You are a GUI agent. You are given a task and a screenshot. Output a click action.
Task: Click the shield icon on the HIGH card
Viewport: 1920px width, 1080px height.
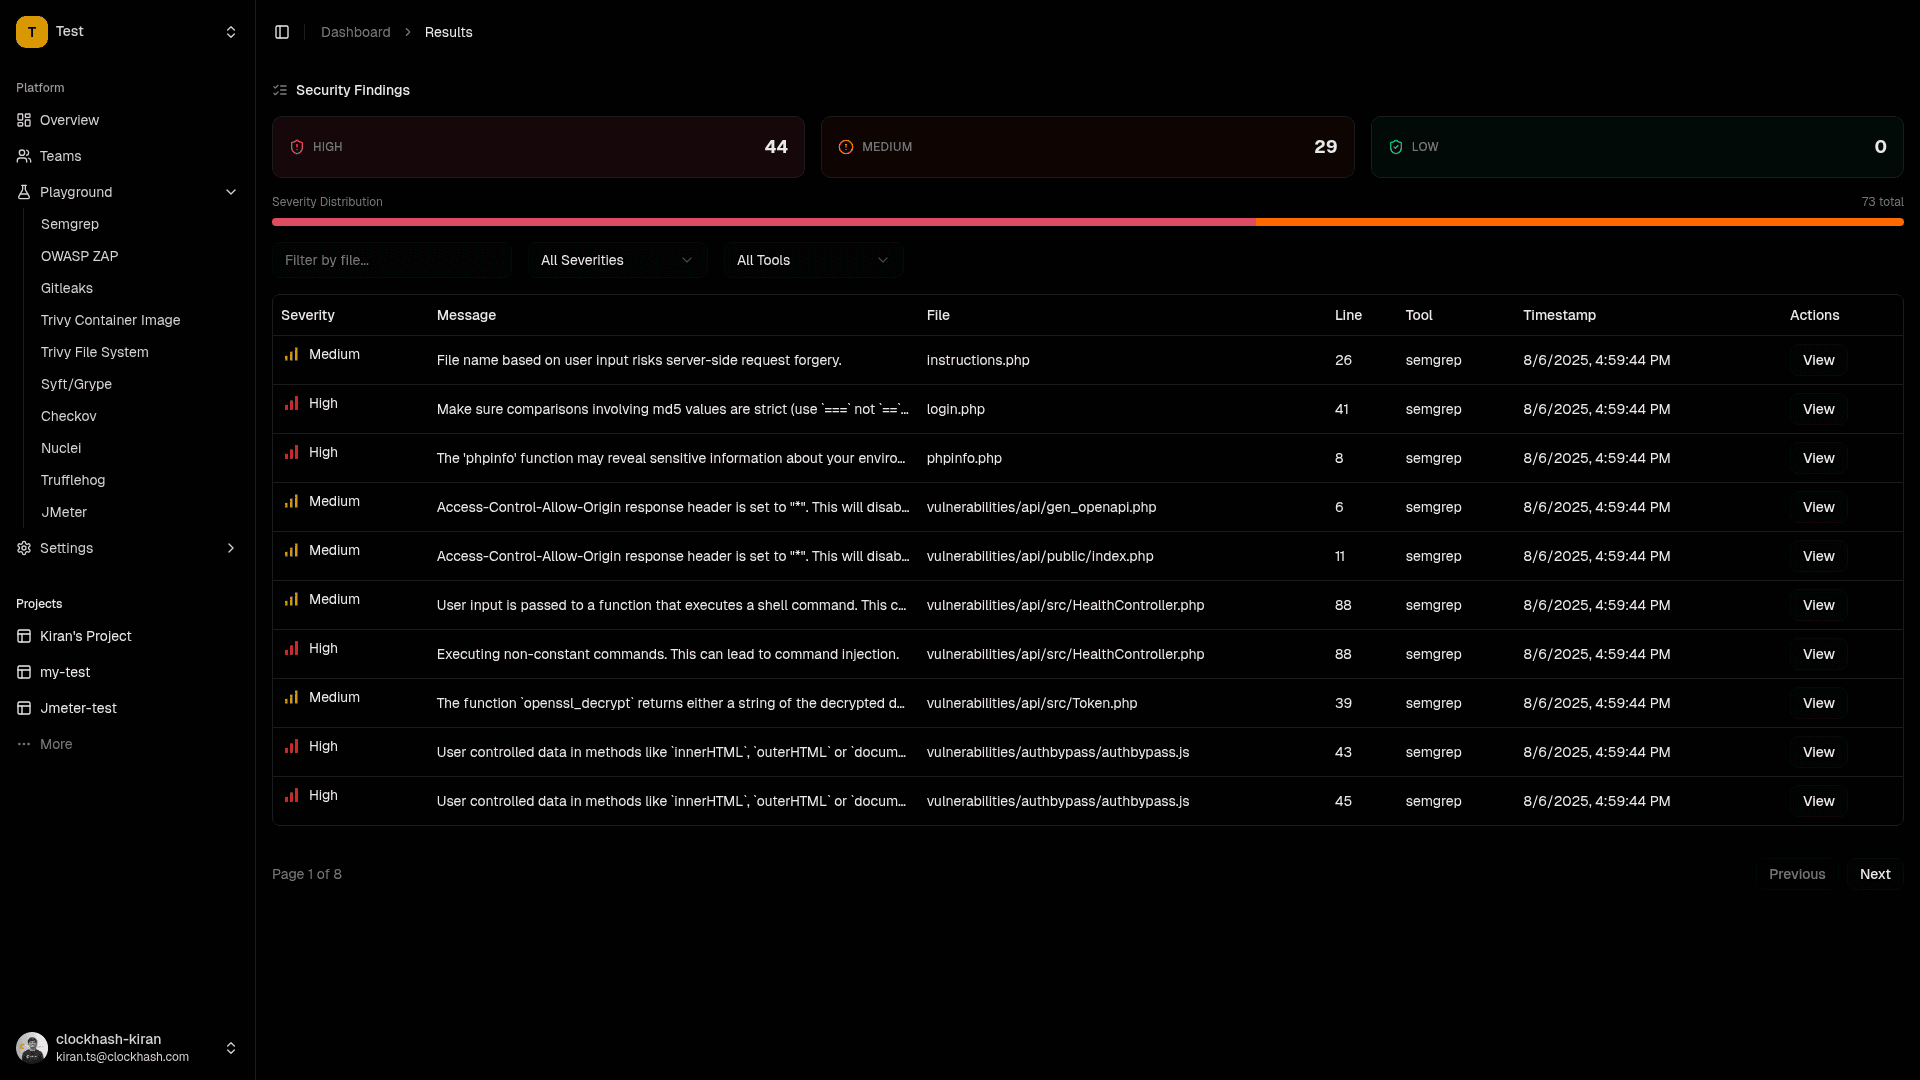tap(296, 147)
